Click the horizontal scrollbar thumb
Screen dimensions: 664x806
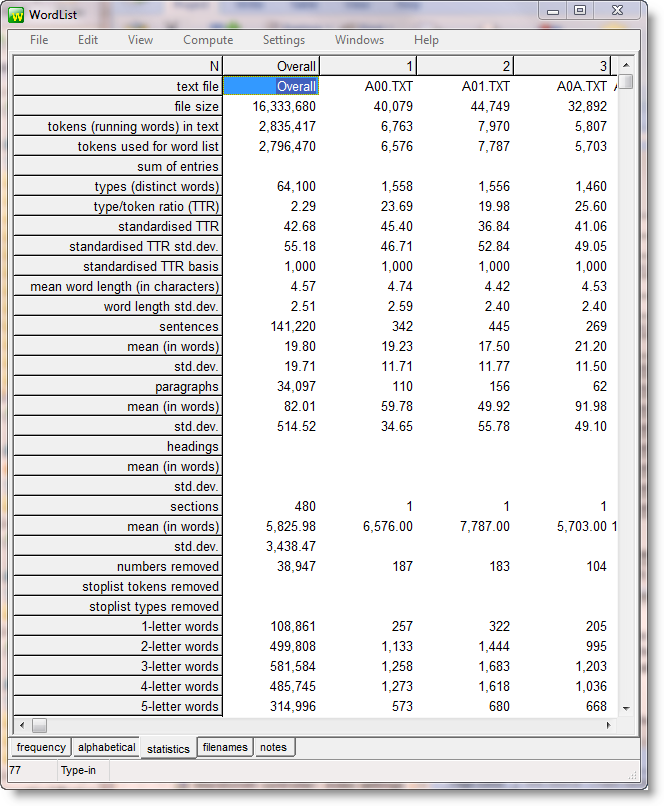pos(40,725)
